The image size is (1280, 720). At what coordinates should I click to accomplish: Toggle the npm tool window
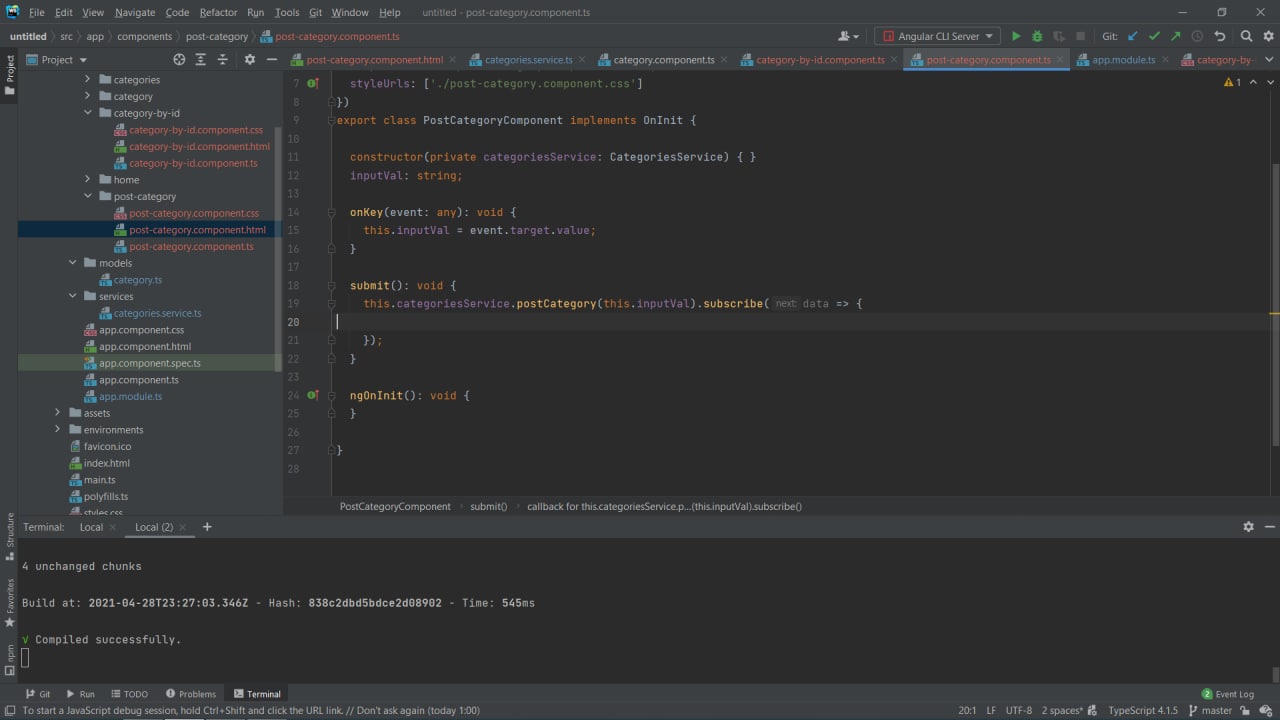pyautogui.click(x=10, y=657)
